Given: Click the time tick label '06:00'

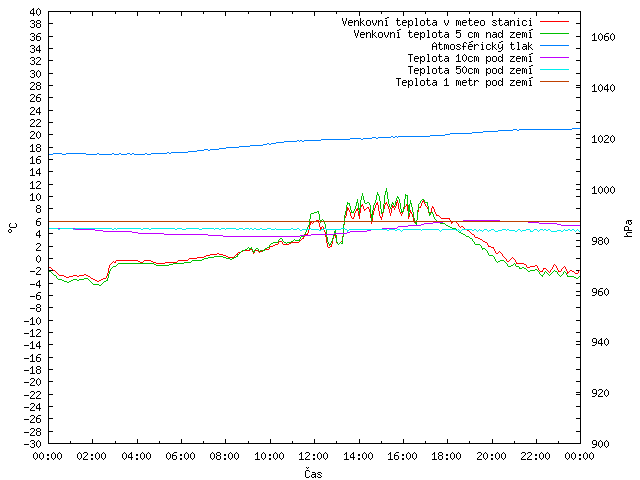Looking at the screenshot, I should tap(180, 456).
